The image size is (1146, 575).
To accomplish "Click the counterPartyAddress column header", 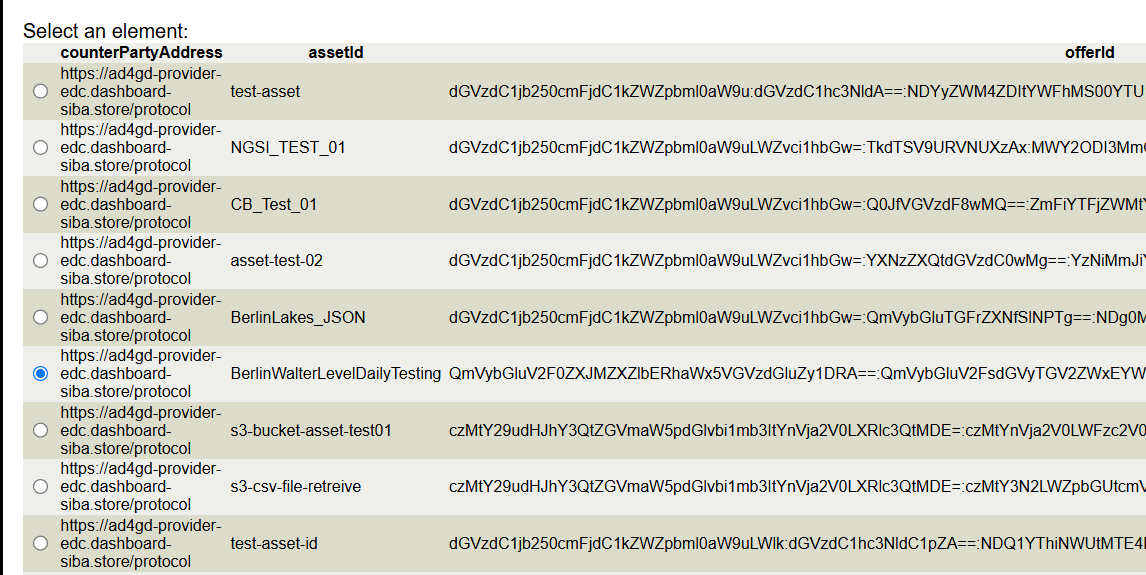I will click(141, 52).
